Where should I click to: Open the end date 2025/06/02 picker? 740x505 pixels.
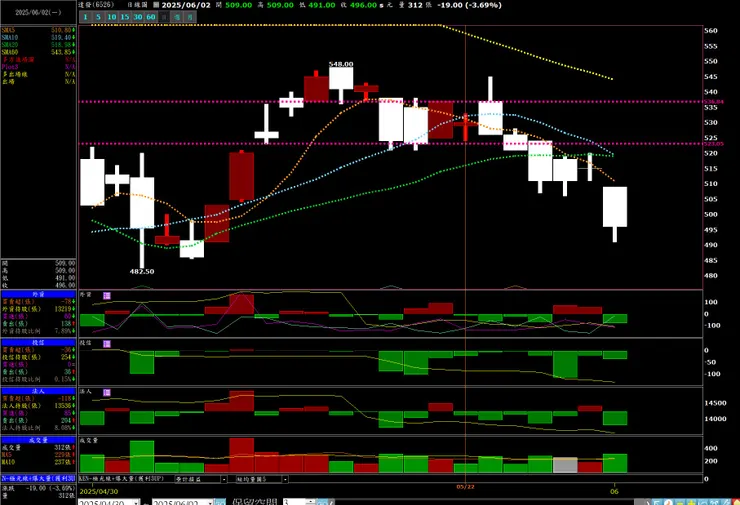tap(183, 503)
